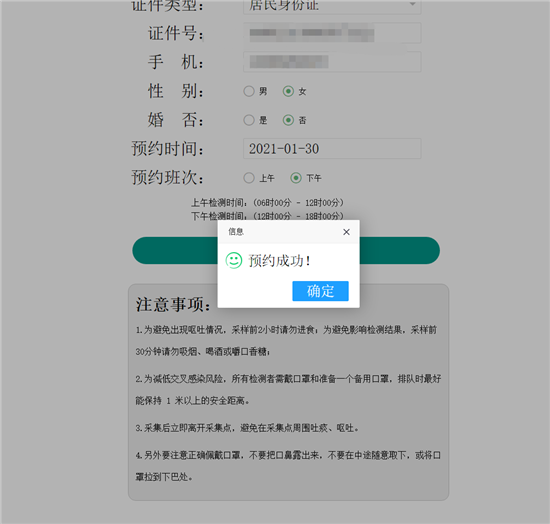Close the 信息 dialog with the X

[346, 232]
